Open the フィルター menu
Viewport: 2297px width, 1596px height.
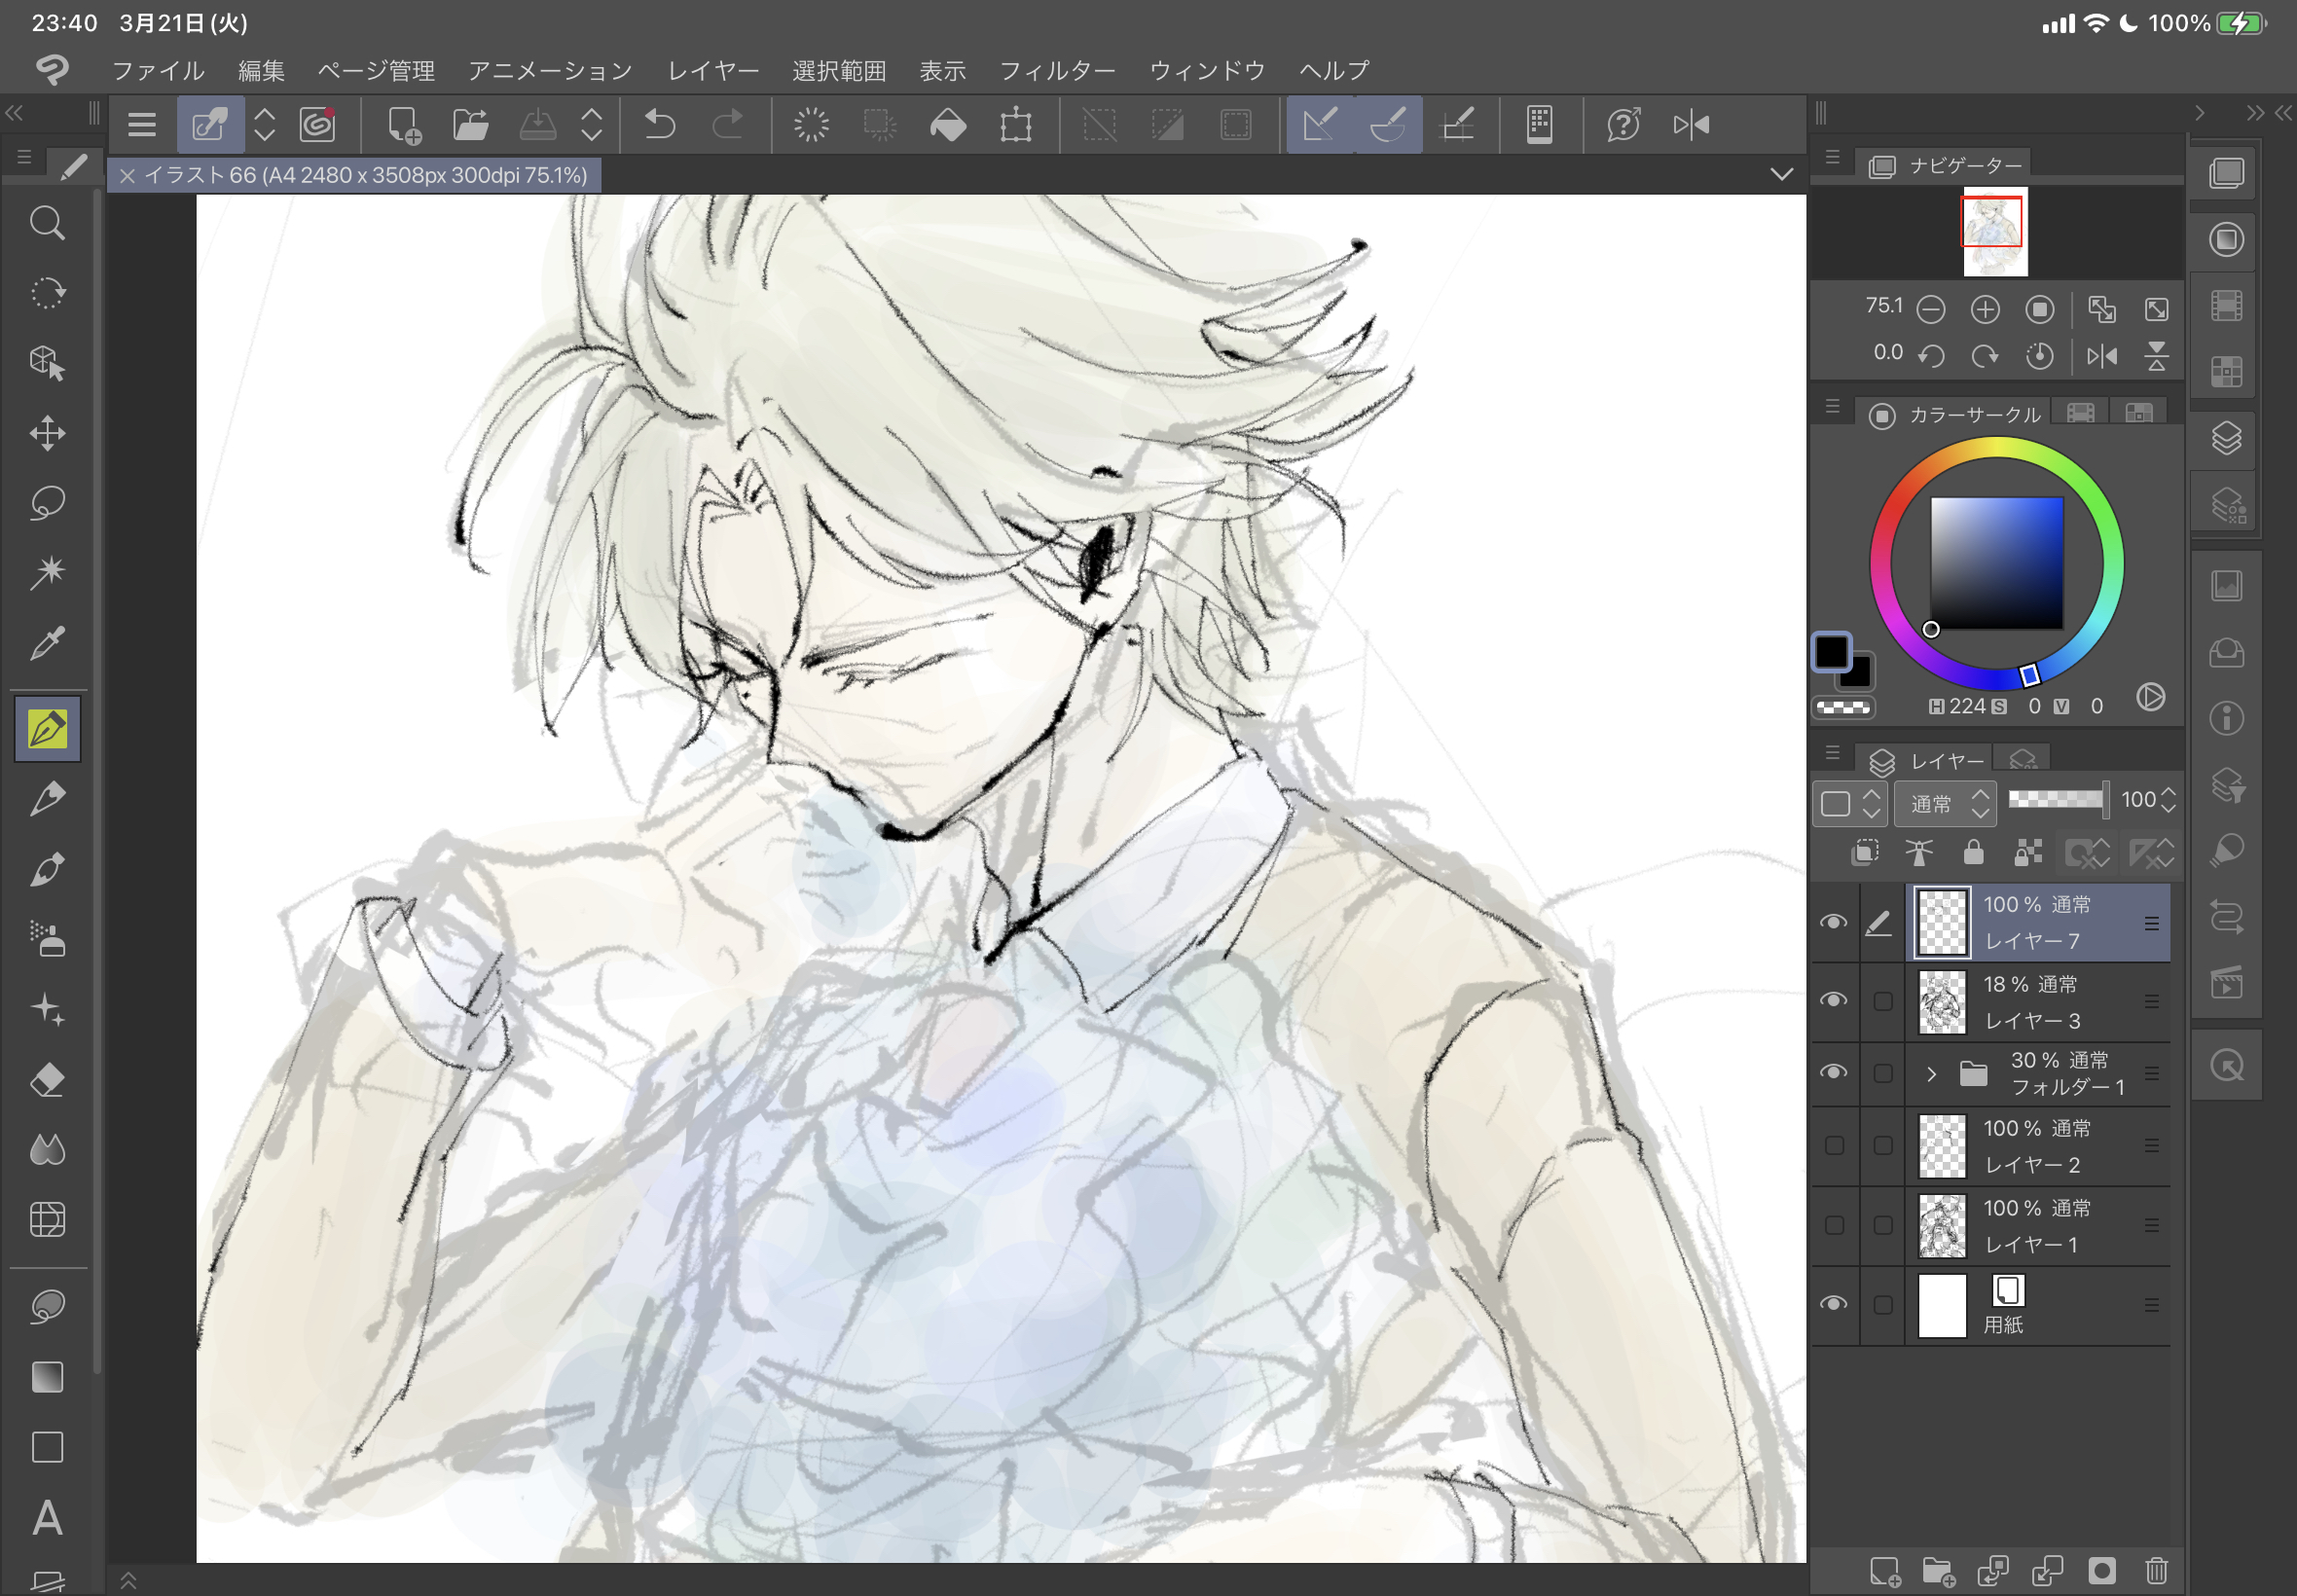click(1057, 71)
